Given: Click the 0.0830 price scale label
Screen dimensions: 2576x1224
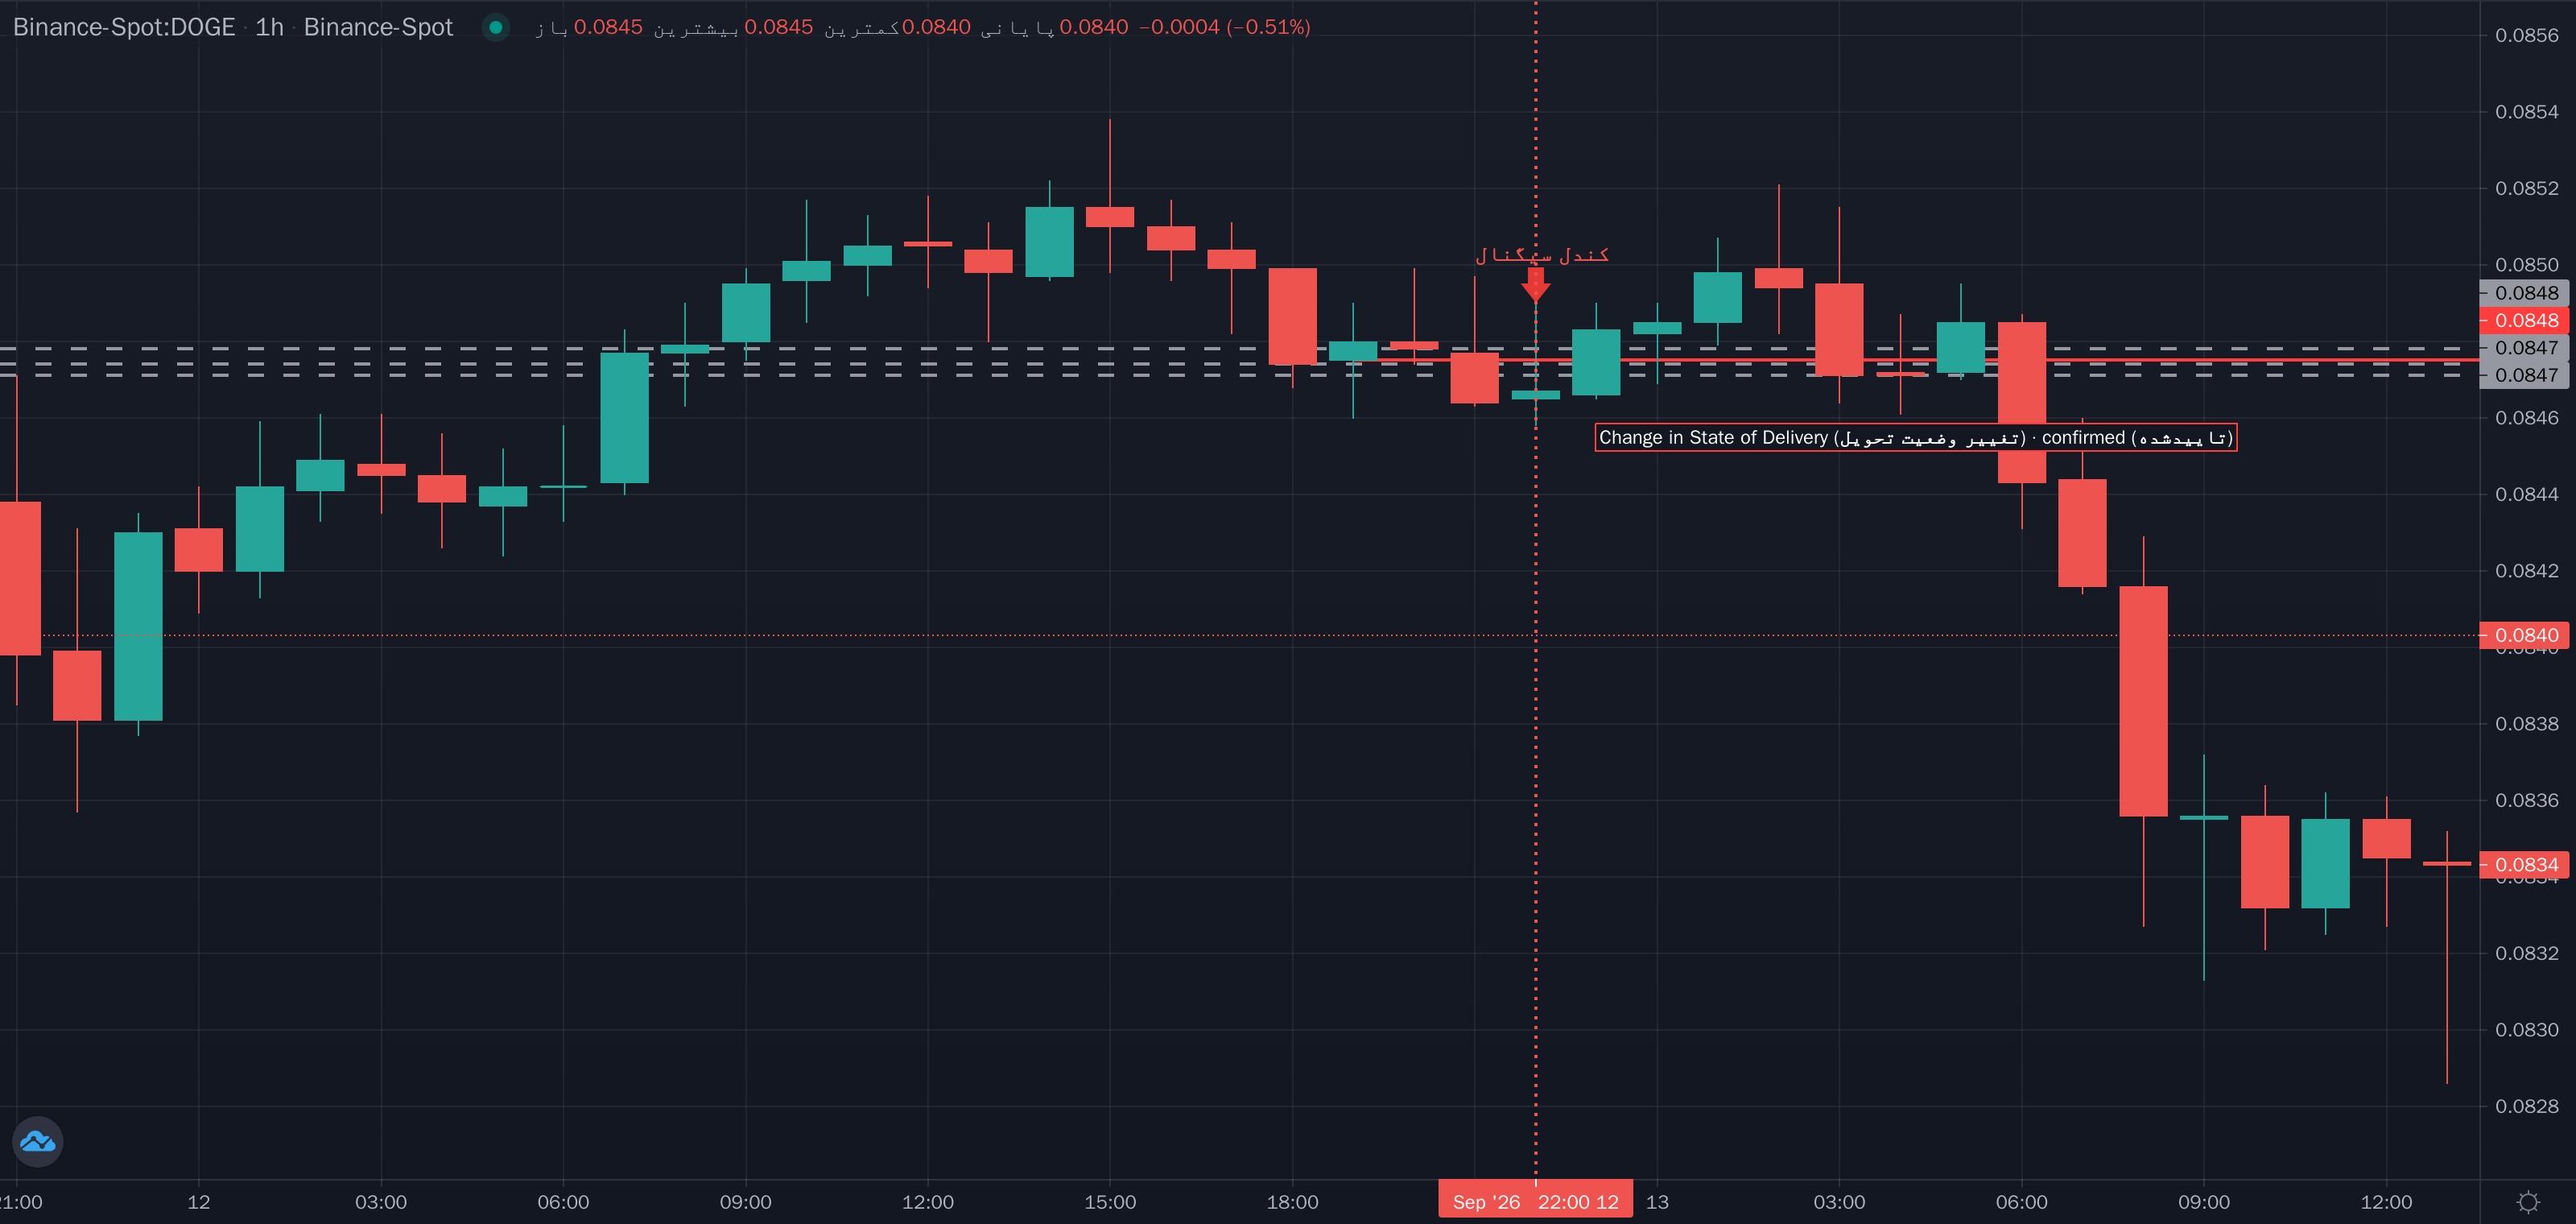Looking at the screenshot, I should (x=2527, y=1030).
